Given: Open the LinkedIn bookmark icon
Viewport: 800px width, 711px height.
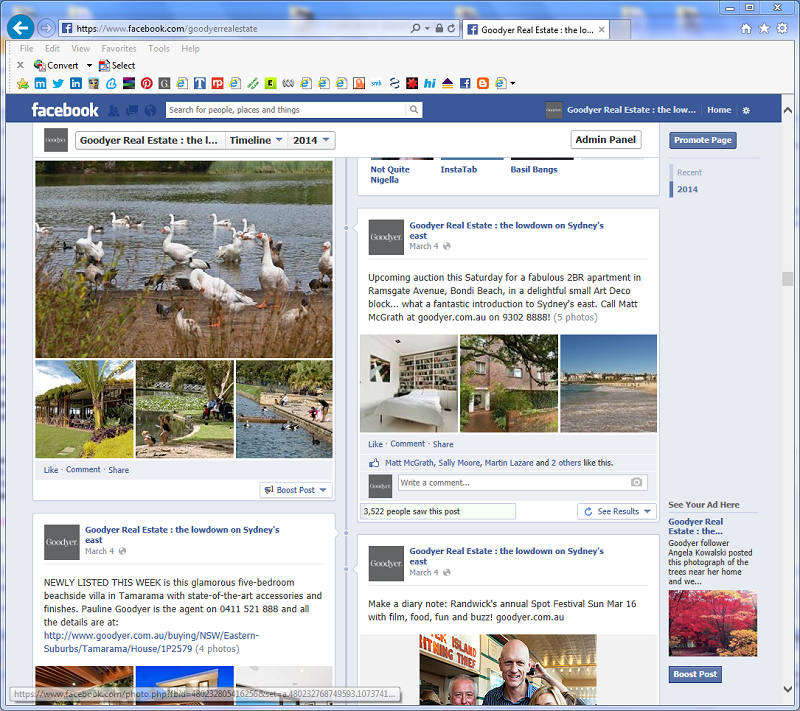Looking at the screenshot, I should tap(76, 83).
